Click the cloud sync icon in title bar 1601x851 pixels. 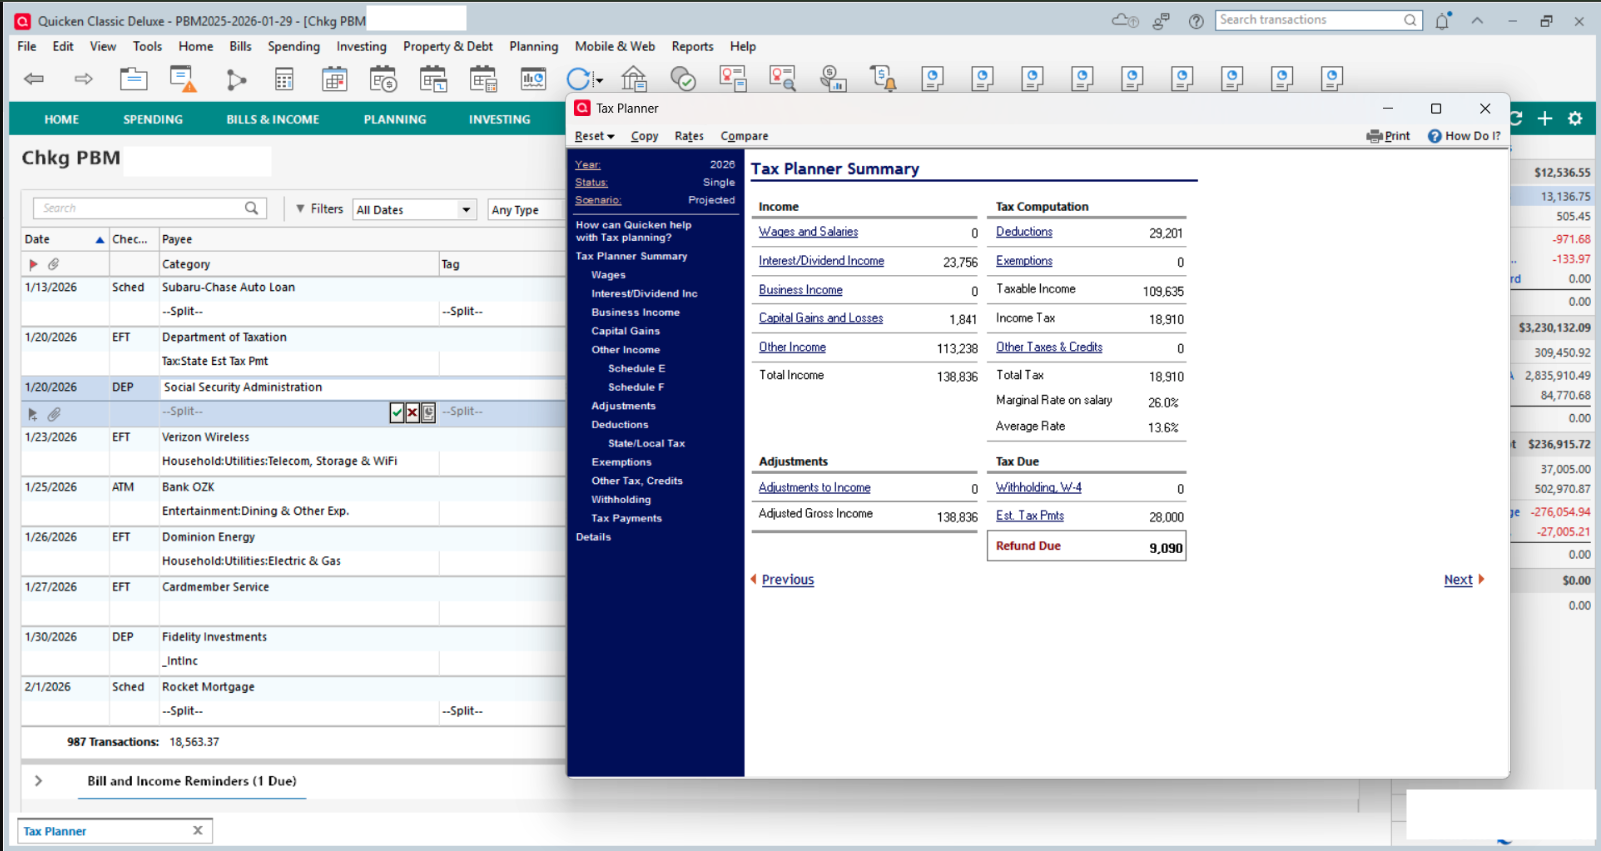pyautogui.click(x=1125, y=21)
